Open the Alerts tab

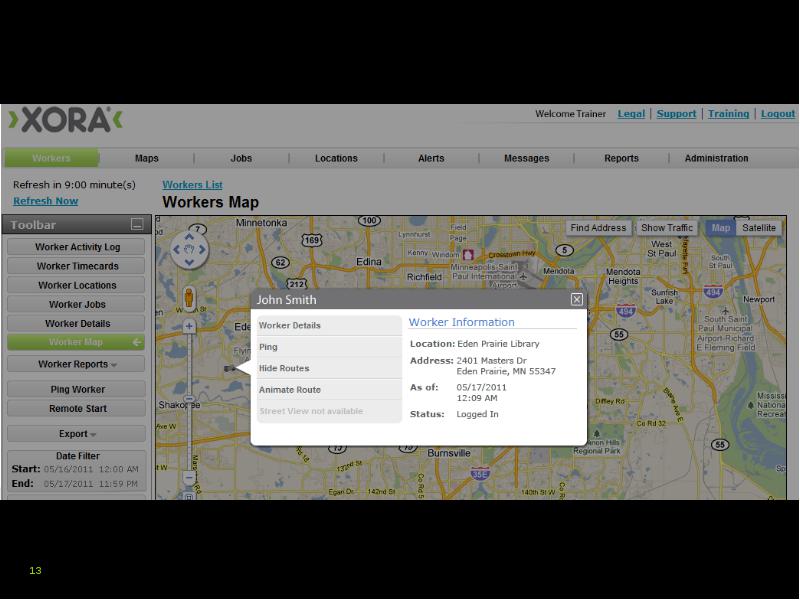pyautogui.click(x=431, y=158)
